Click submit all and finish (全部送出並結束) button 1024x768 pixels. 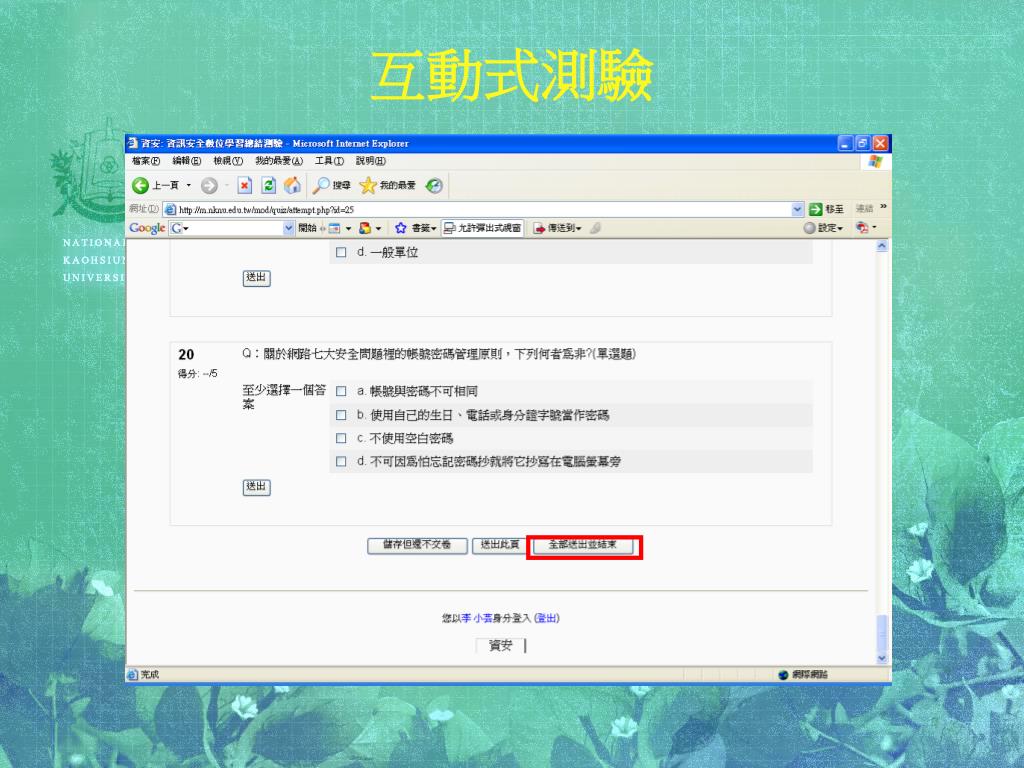point(583,545)
